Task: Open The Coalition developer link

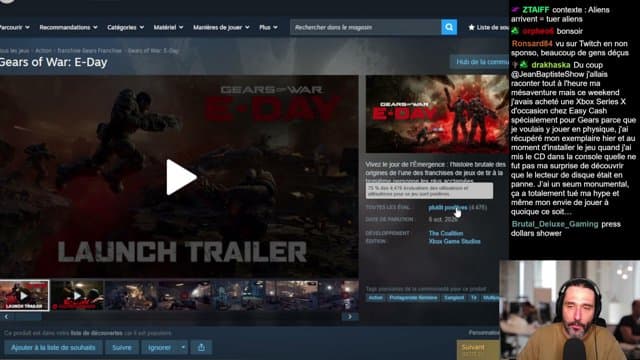Action: click(446, 233)
